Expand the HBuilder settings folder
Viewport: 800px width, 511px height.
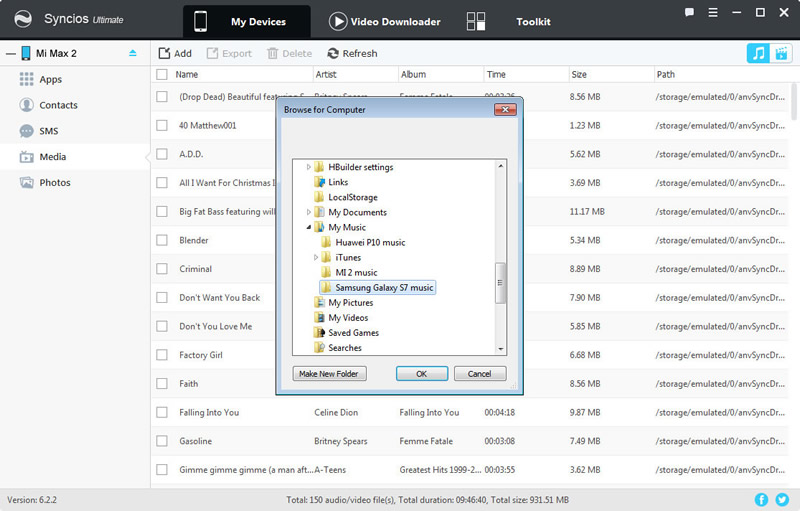coord(309,167)
